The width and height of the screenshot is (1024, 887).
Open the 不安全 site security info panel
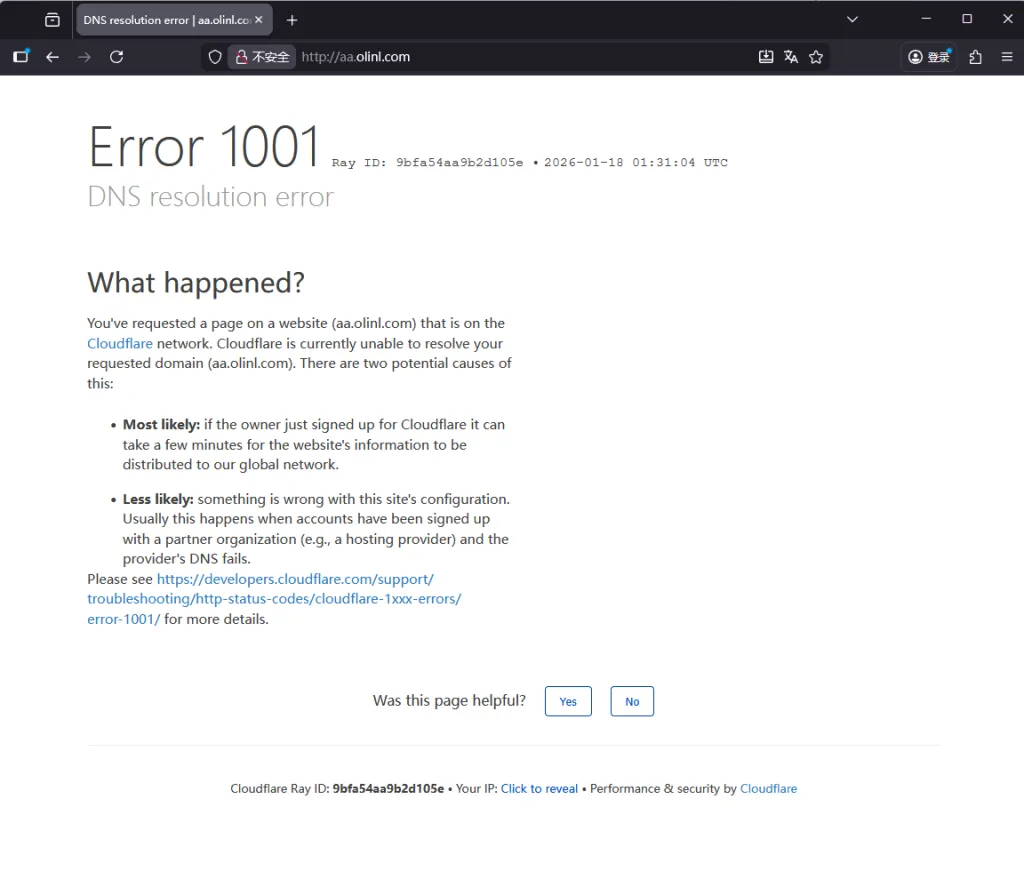coord(262,57)
